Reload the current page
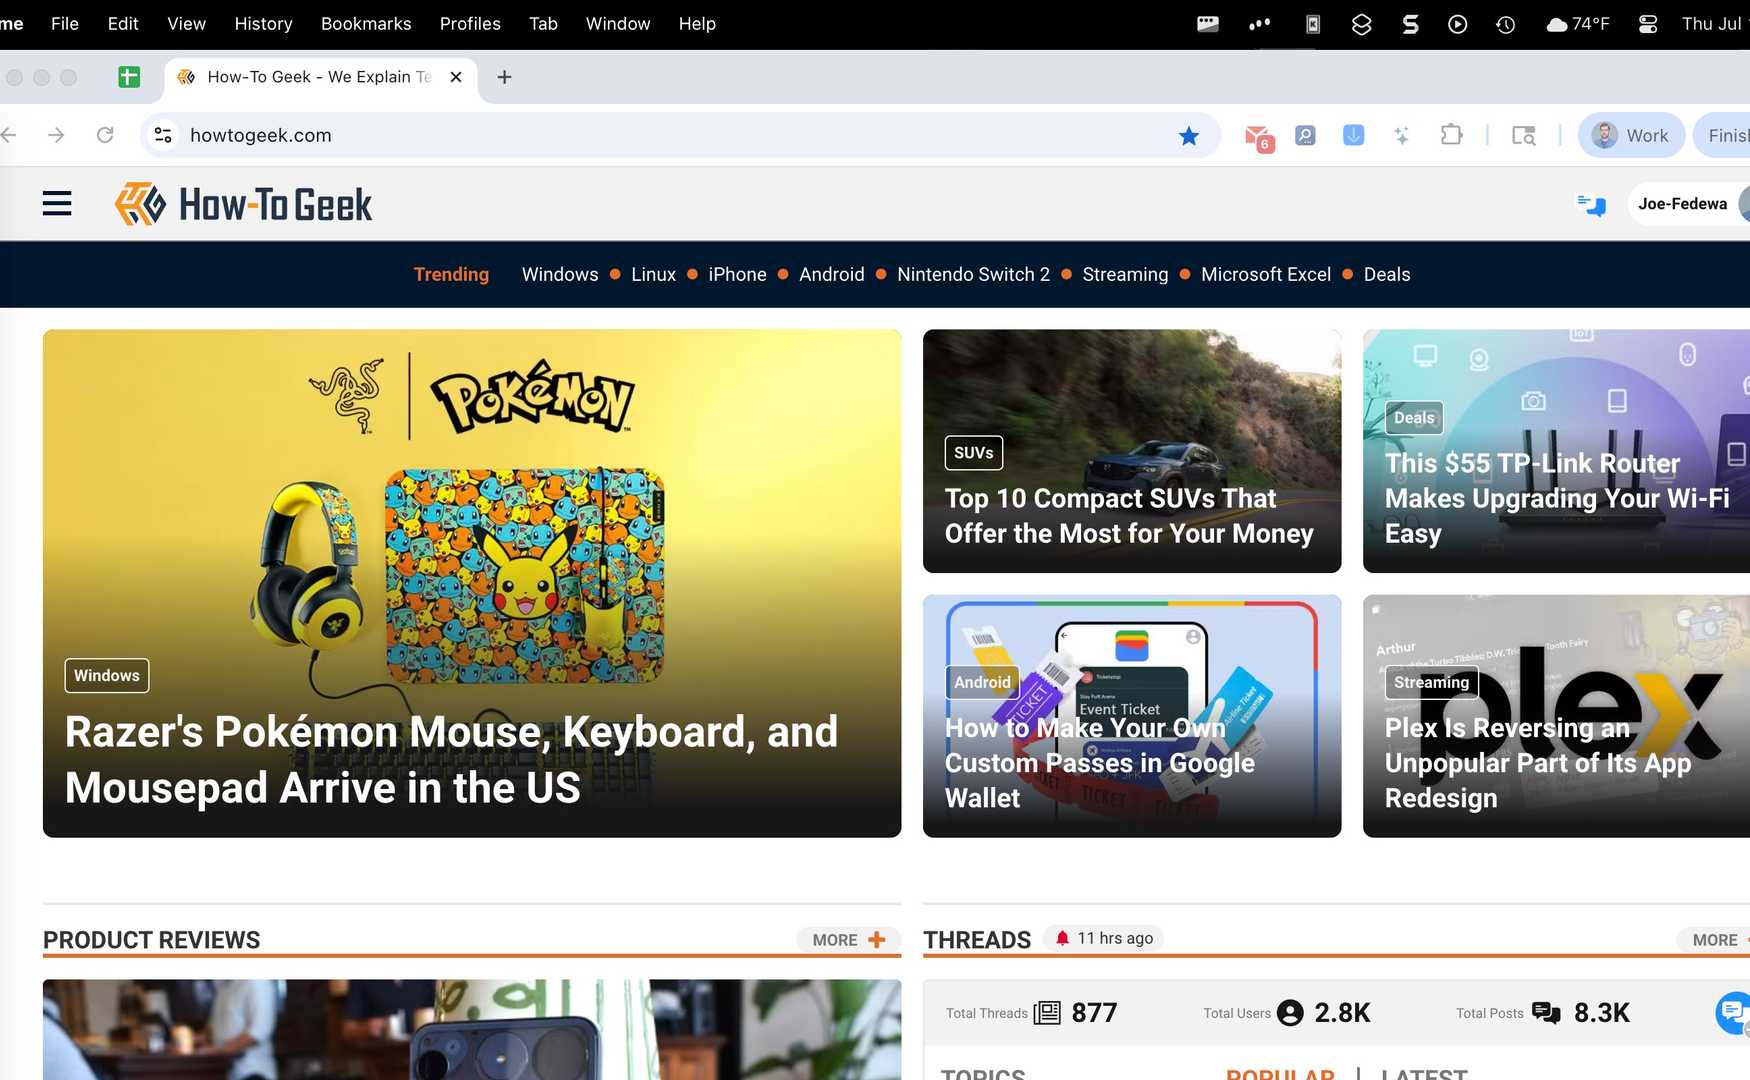 pos(105,135)
